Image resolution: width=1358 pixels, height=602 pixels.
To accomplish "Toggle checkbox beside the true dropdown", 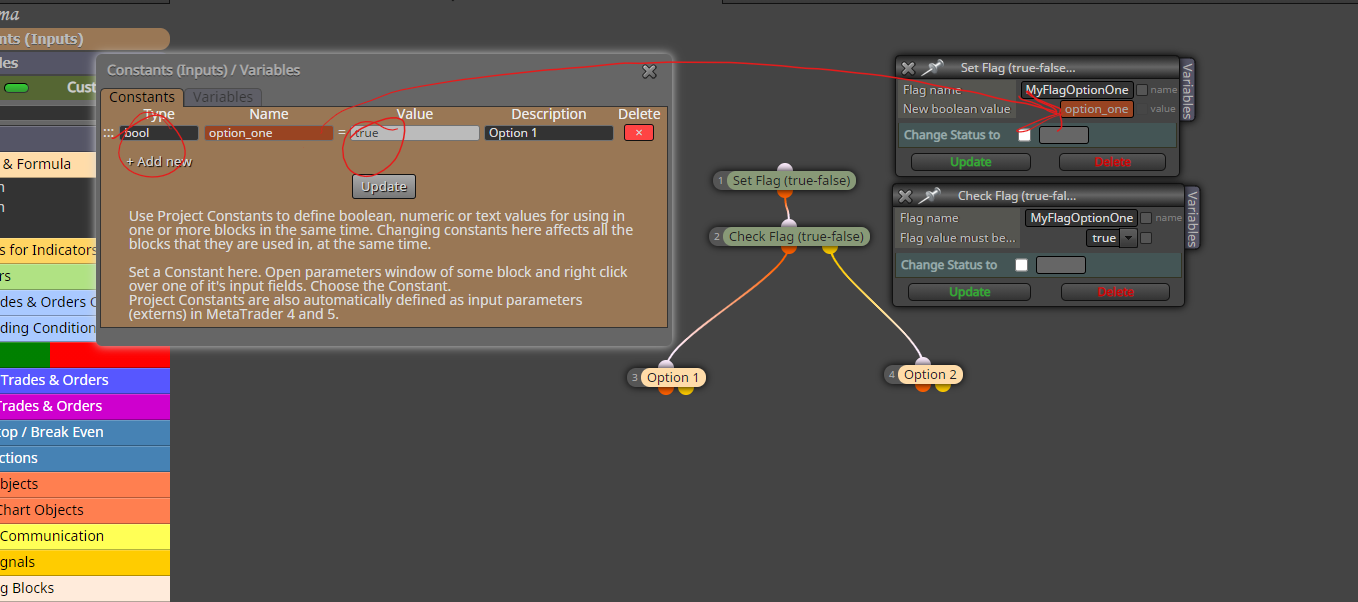I will pos(1146,238).
